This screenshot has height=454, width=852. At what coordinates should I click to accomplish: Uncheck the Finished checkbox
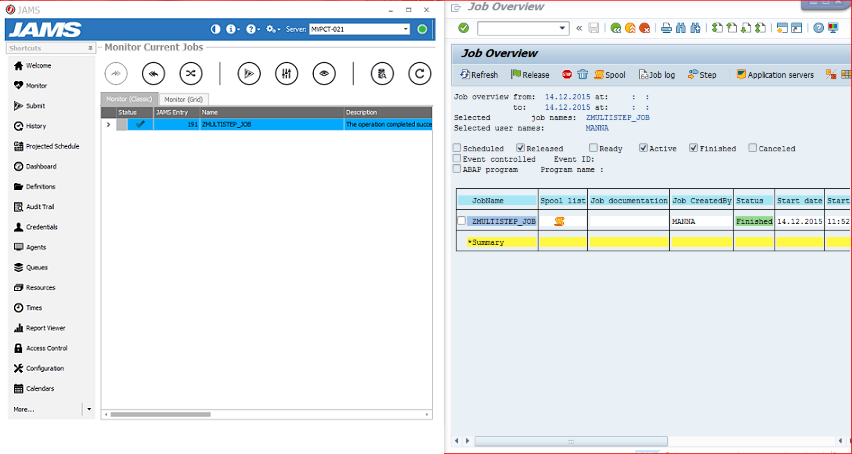(694, 148)
